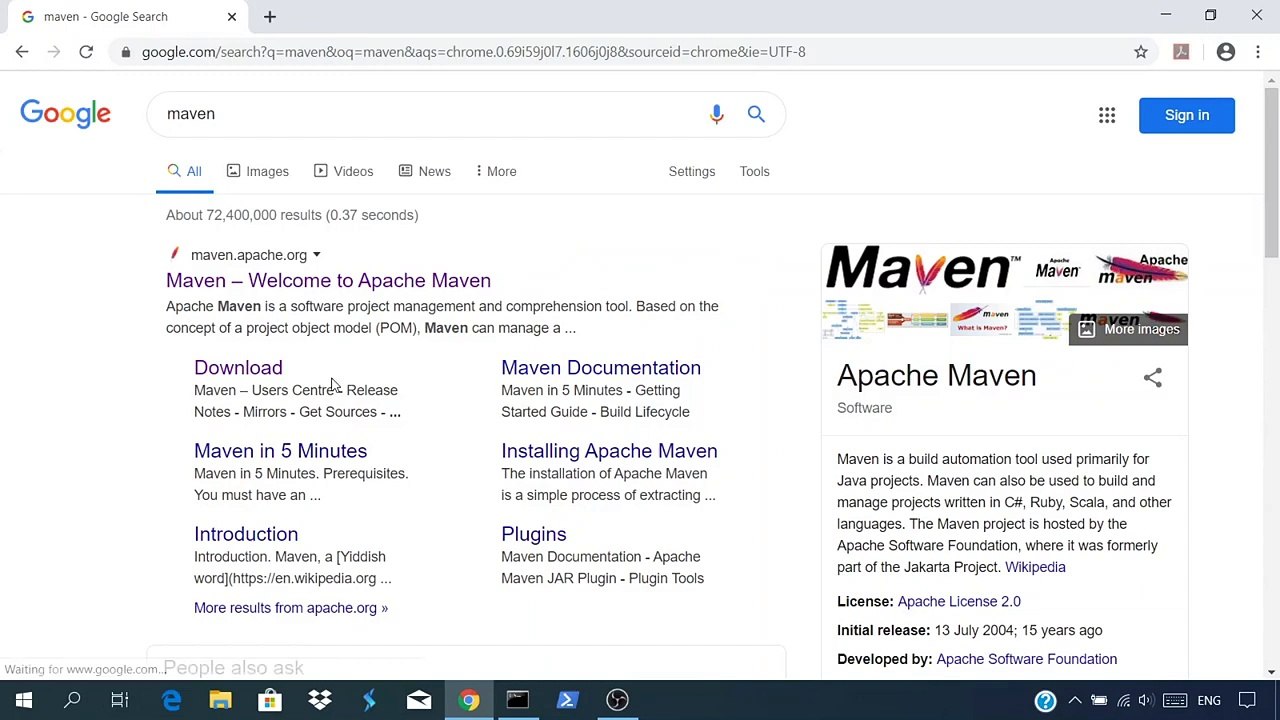Open PowerShell from taskbar
Viewport: 1280px width, 720px height.
567,700
